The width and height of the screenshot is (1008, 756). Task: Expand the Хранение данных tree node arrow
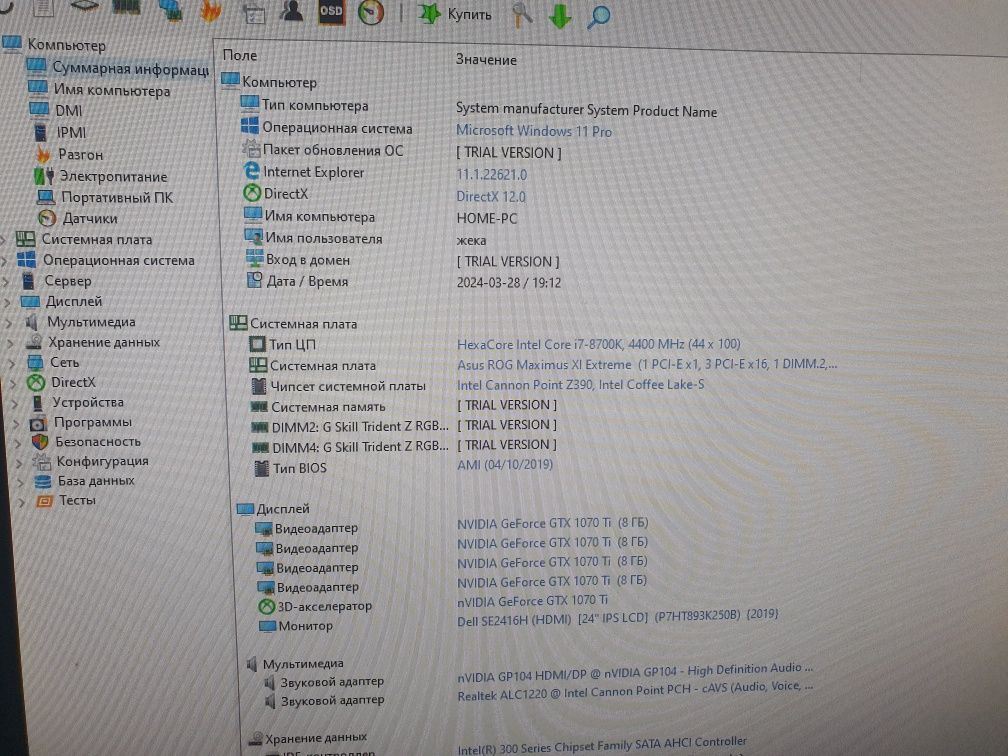click(10, 343)
